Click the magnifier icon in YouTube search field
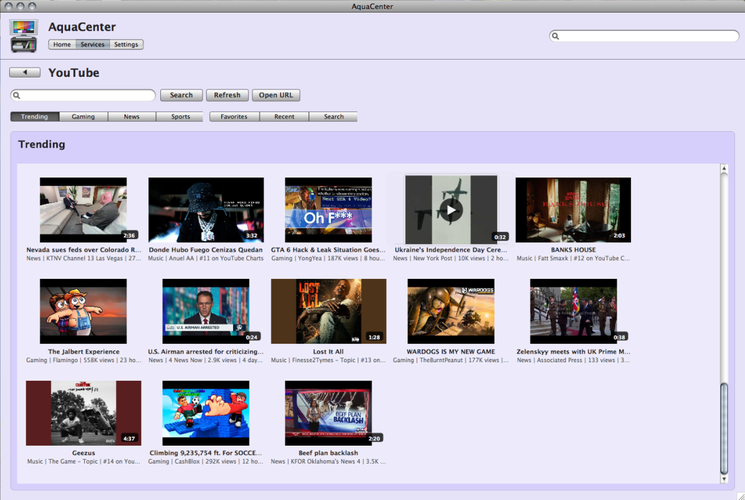Screen dimensions: 745x500 17,96
